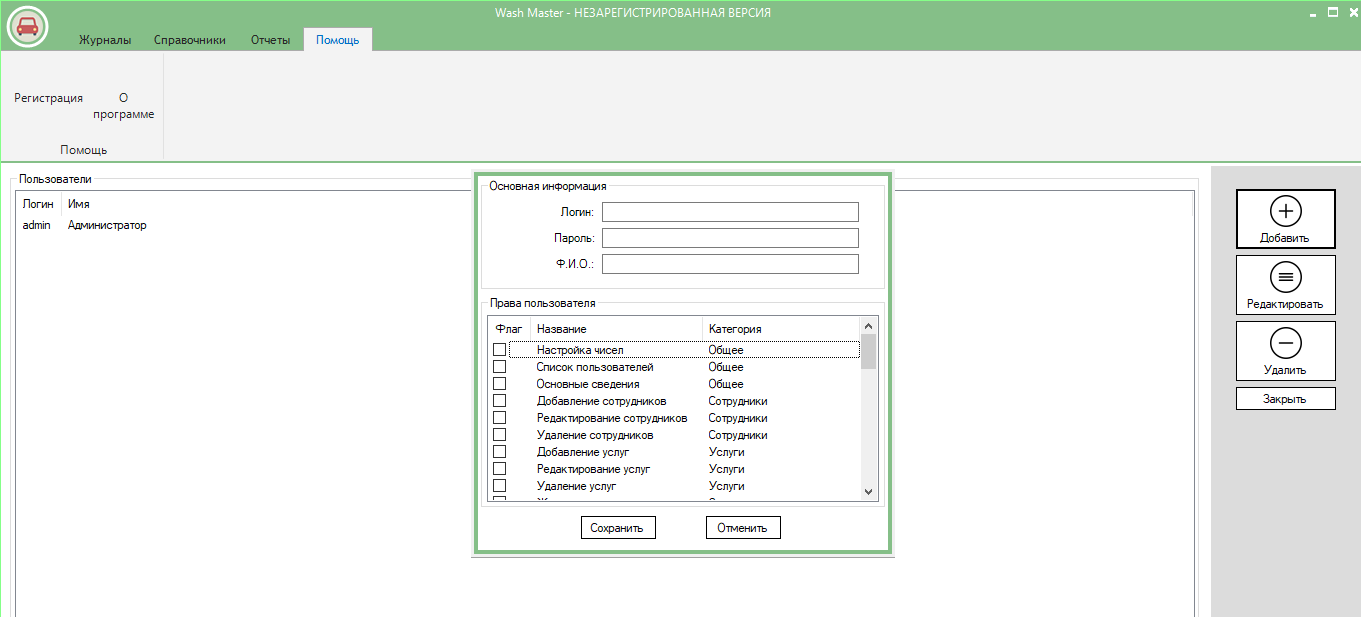This screenshot has width=1361, height=617.
Task: Click the Администратор name cell
Action: pos(107,225)
